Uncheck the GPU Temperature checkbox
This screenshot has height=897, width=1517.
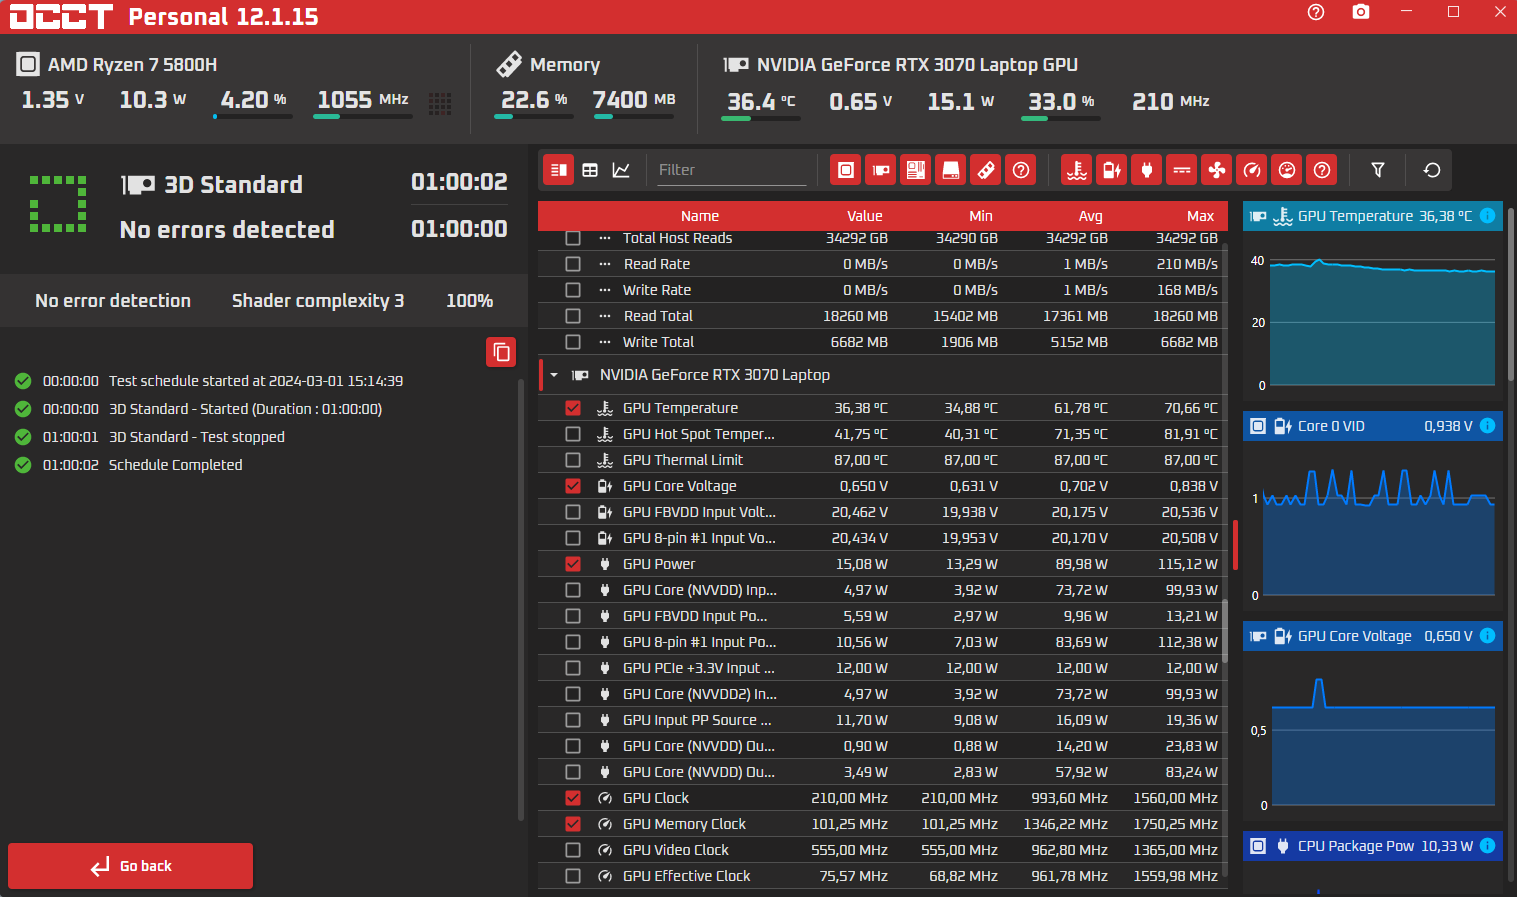(x=573, y=408)
